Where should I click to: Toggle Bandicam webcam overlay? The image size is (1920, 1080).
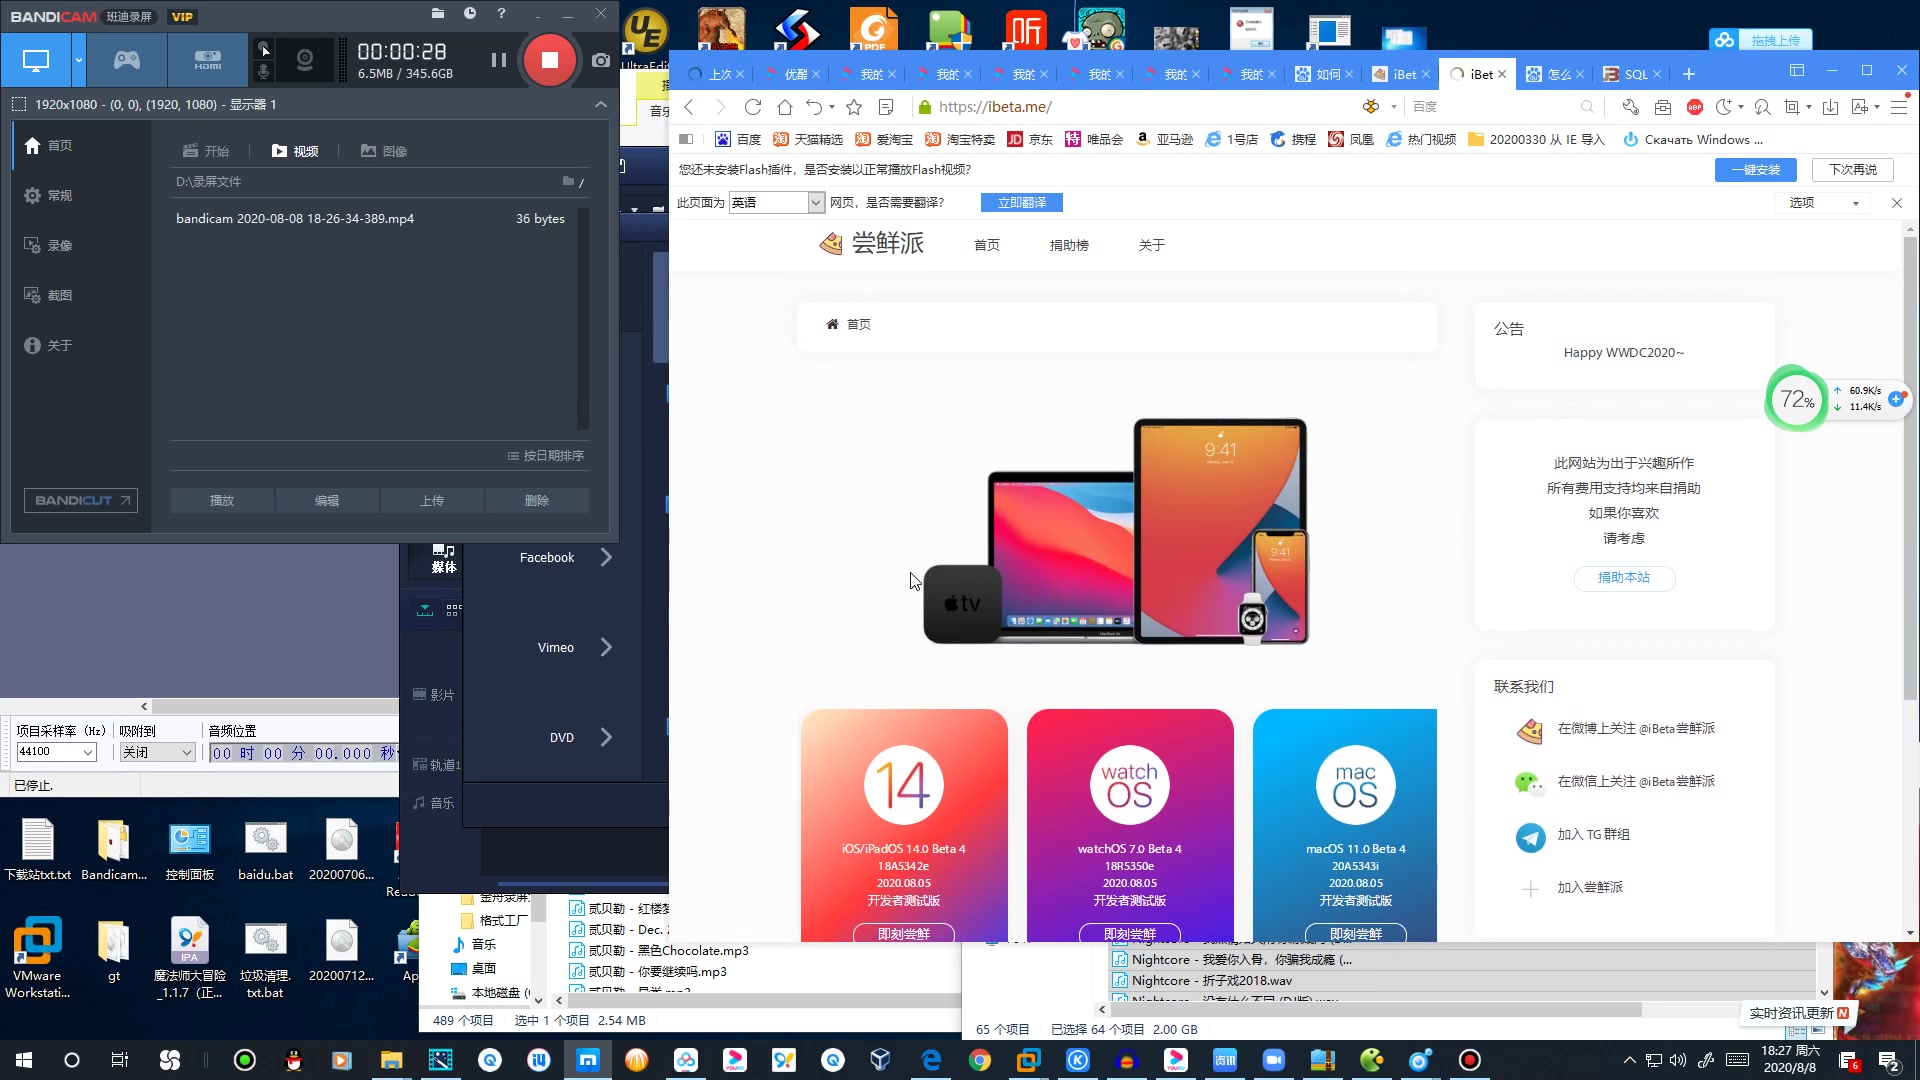(305, 60)
